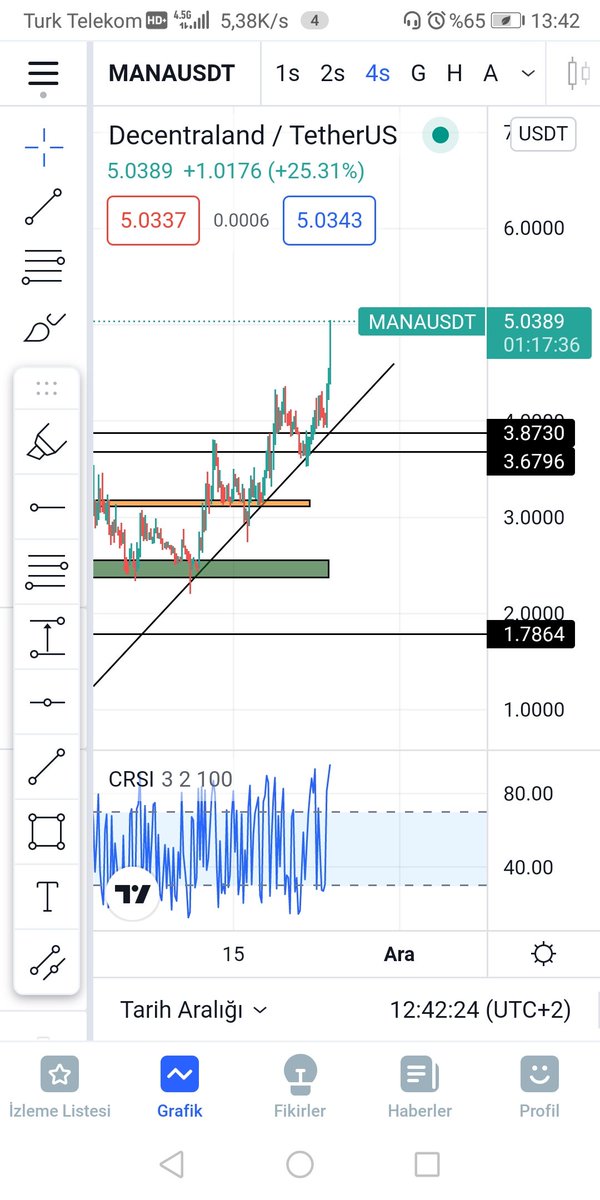Switch to 1s timeframe
The height and width of the screenshot is (1200, 600).
tap(288, 73)
